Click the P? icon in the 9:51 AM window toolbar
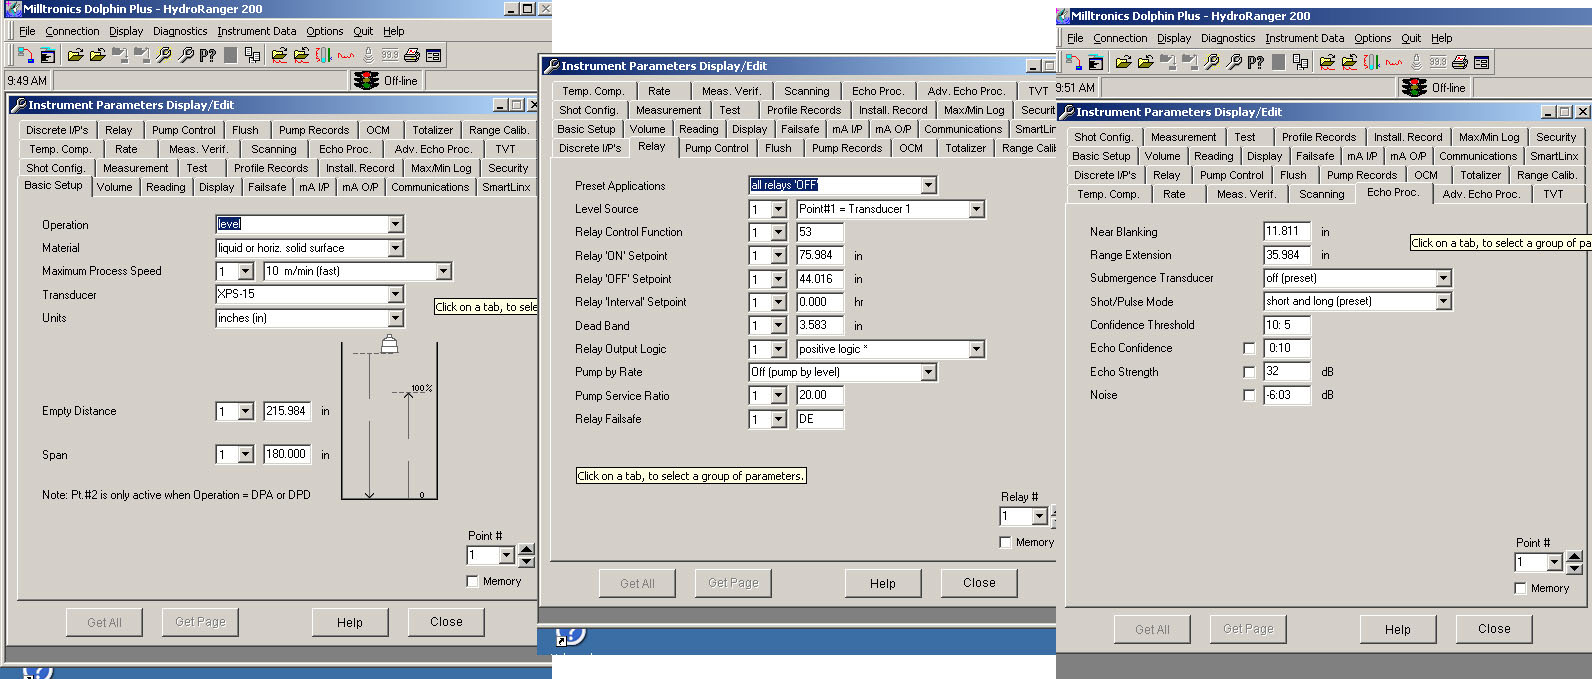This screenshot has height=679, width=1592. pos(1256,62)
